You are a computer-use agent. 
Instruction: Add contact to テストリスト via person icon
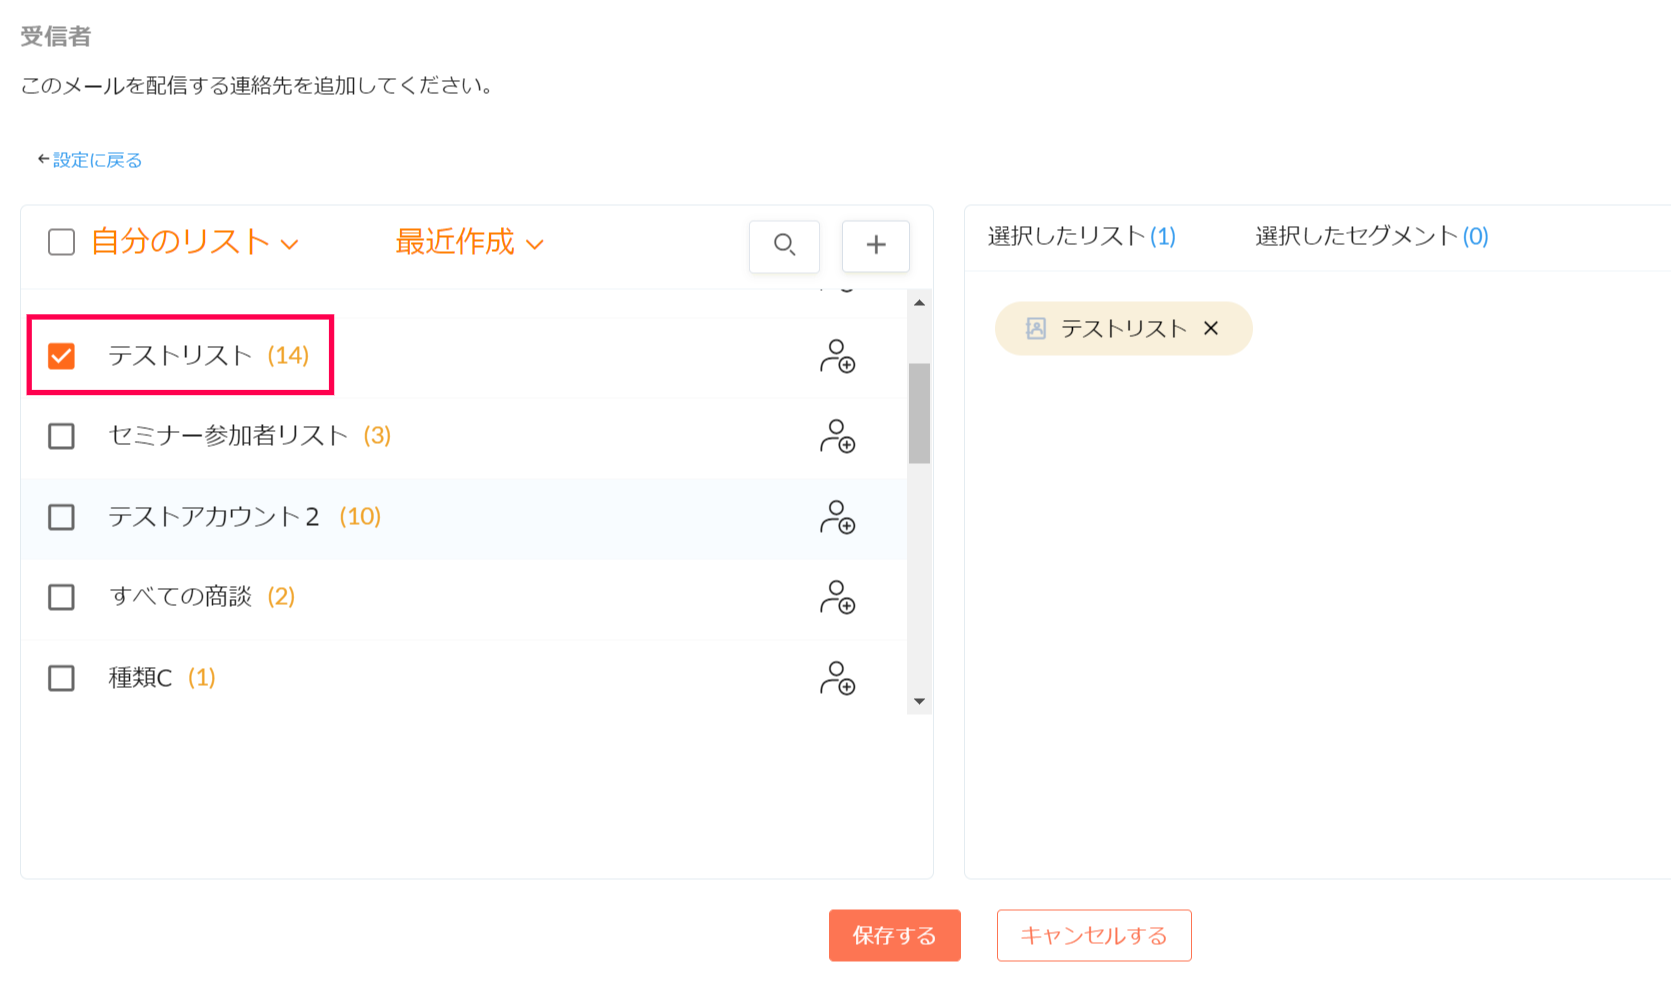(837, 357)
